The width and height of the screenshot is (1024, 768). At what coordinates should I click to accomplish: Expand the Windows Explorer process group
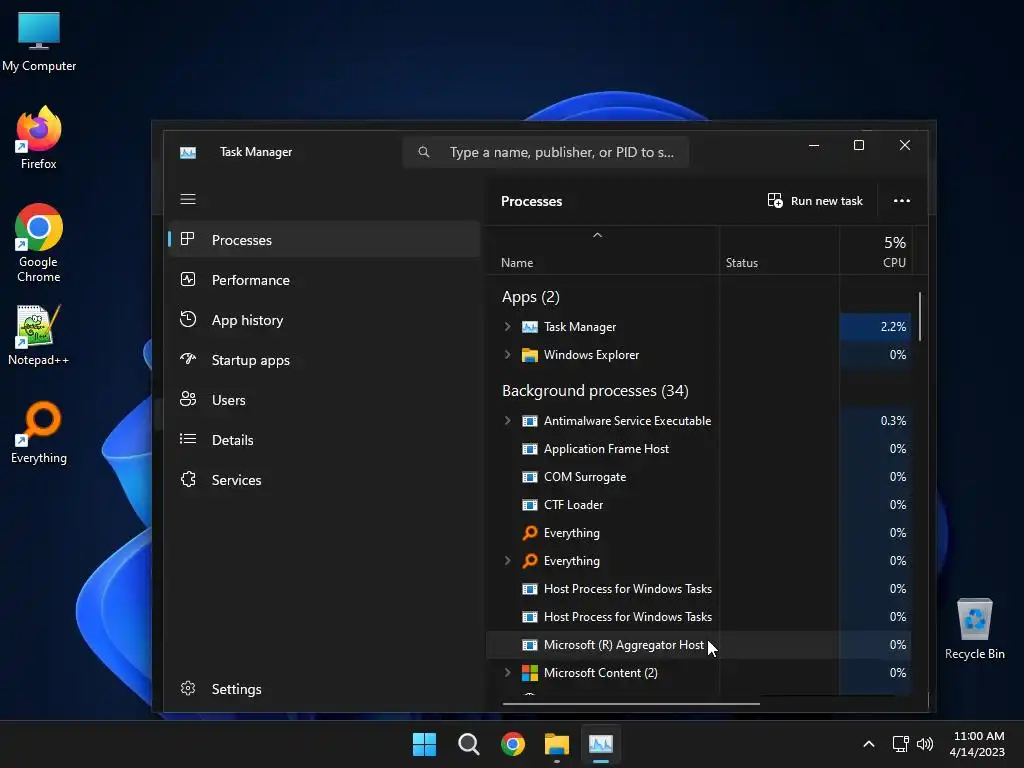tap(507, 355)
